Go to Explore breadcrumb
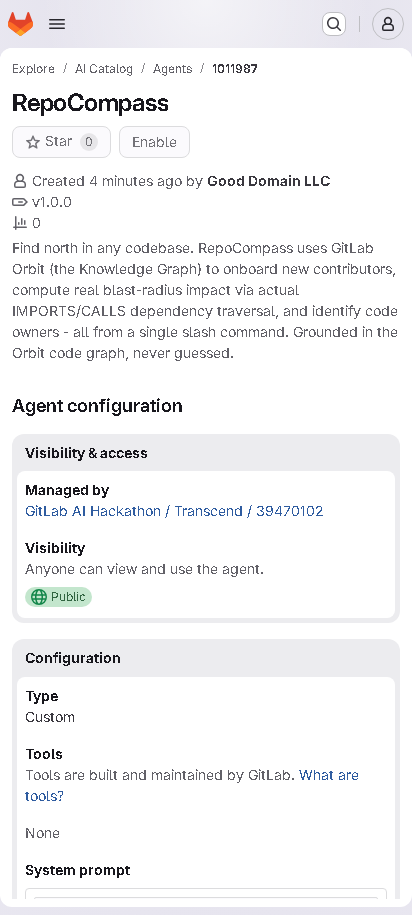Screen dimensions: 412x915 [x=33, y=69]
